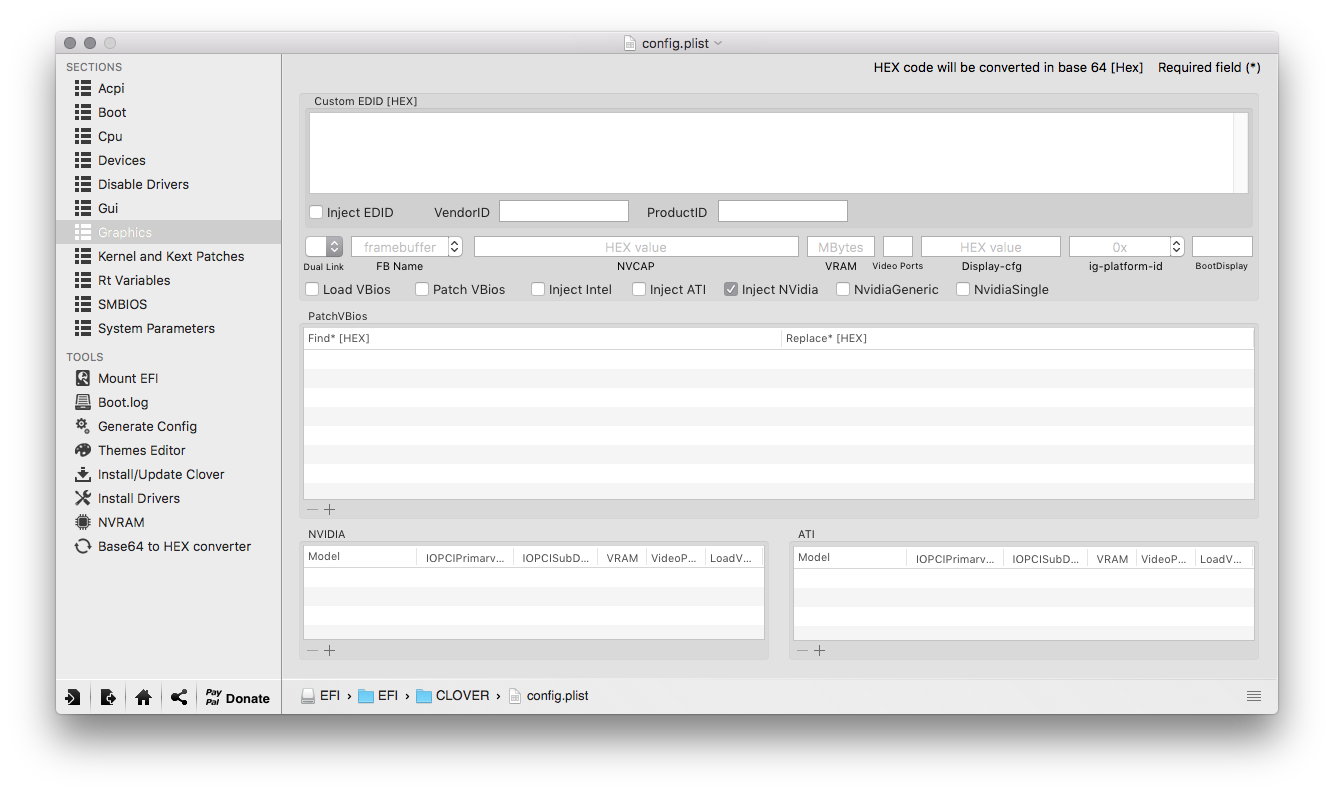Click the Video Ports field
Screen dimensions: 1334x794
pyautogui.click(x=898, y=246)
